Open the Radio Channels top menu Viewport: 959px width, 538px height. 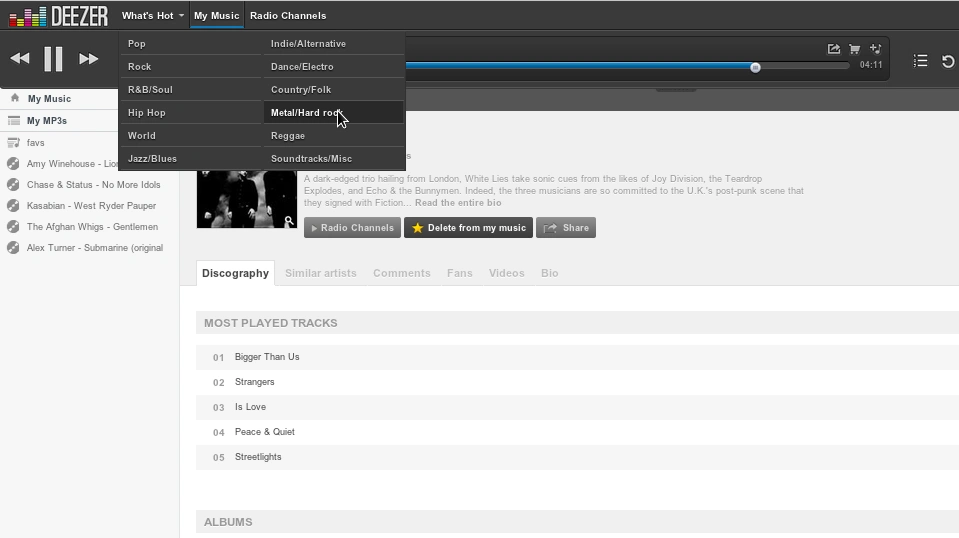288,16
